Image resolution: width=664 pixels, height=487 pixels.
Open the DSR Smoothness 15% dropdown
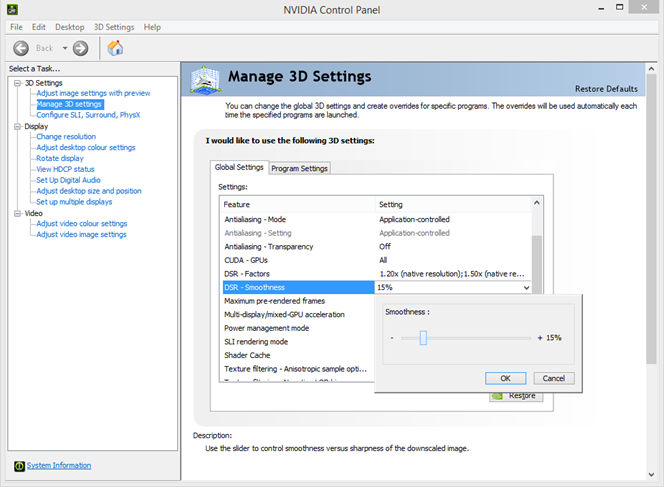coord(453,288)
